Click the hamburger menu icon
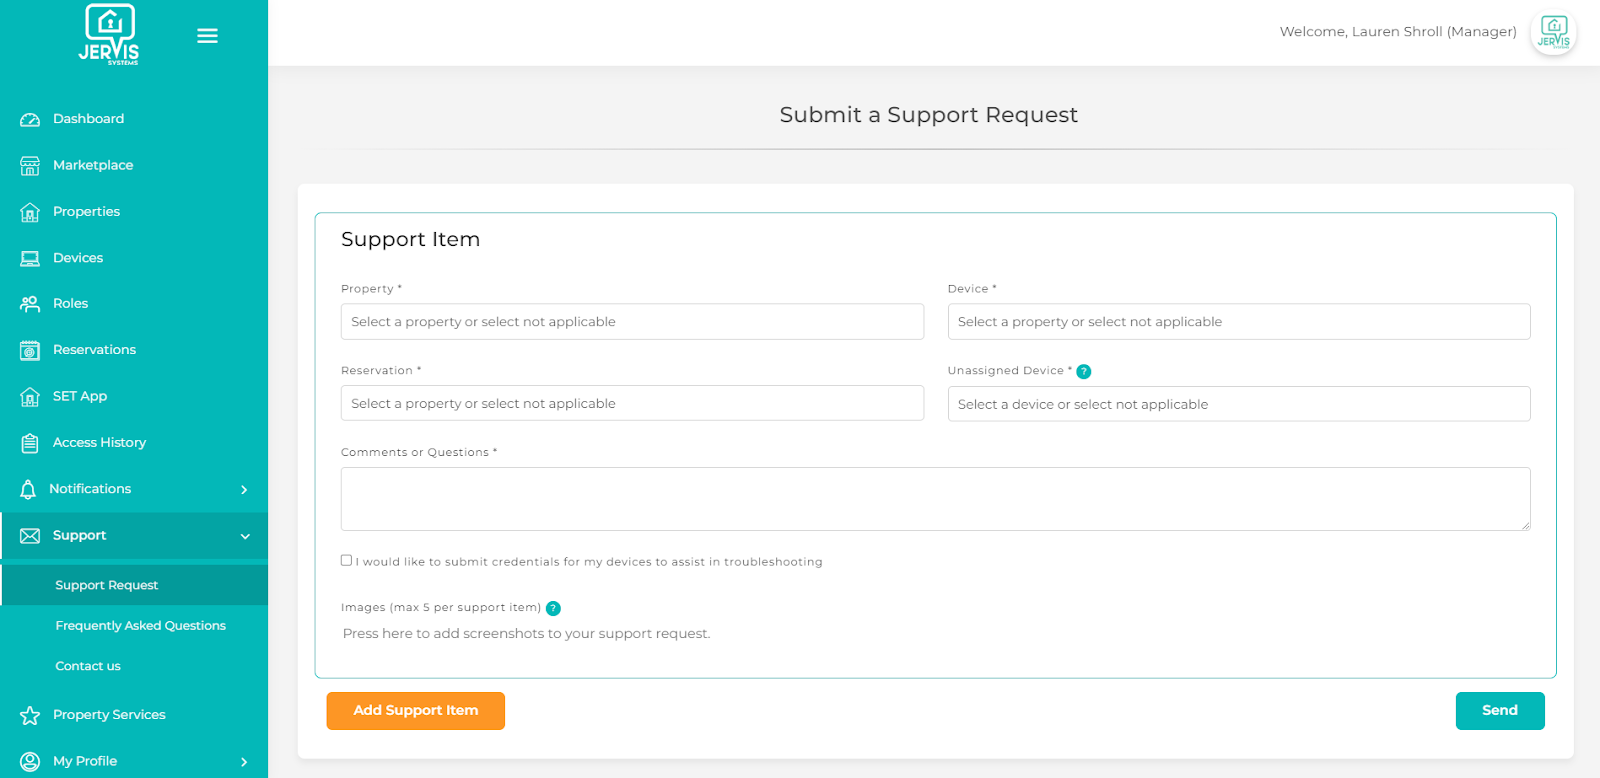 [x=207, y=36]
